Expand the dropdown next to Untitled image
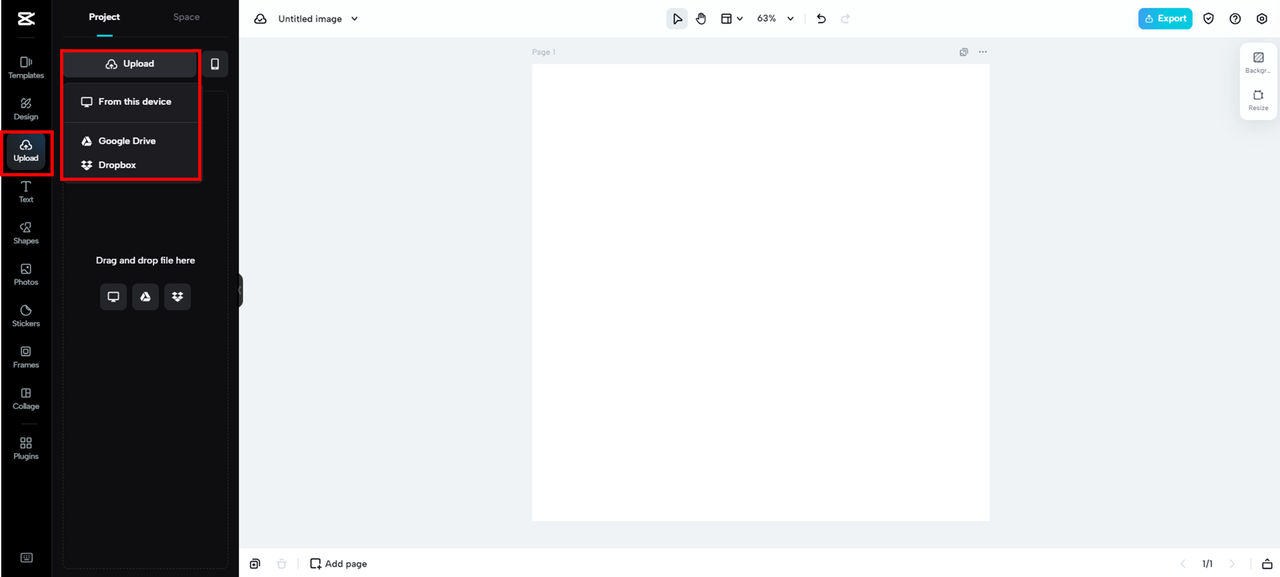1280x577 pixels. tap(355, 19)
